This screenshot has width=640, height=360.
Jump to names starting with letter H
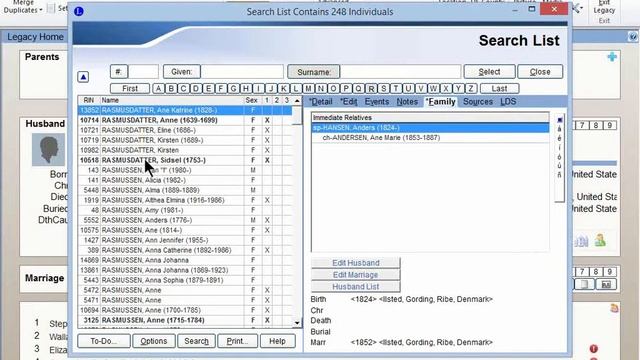[x=246, y=89]
